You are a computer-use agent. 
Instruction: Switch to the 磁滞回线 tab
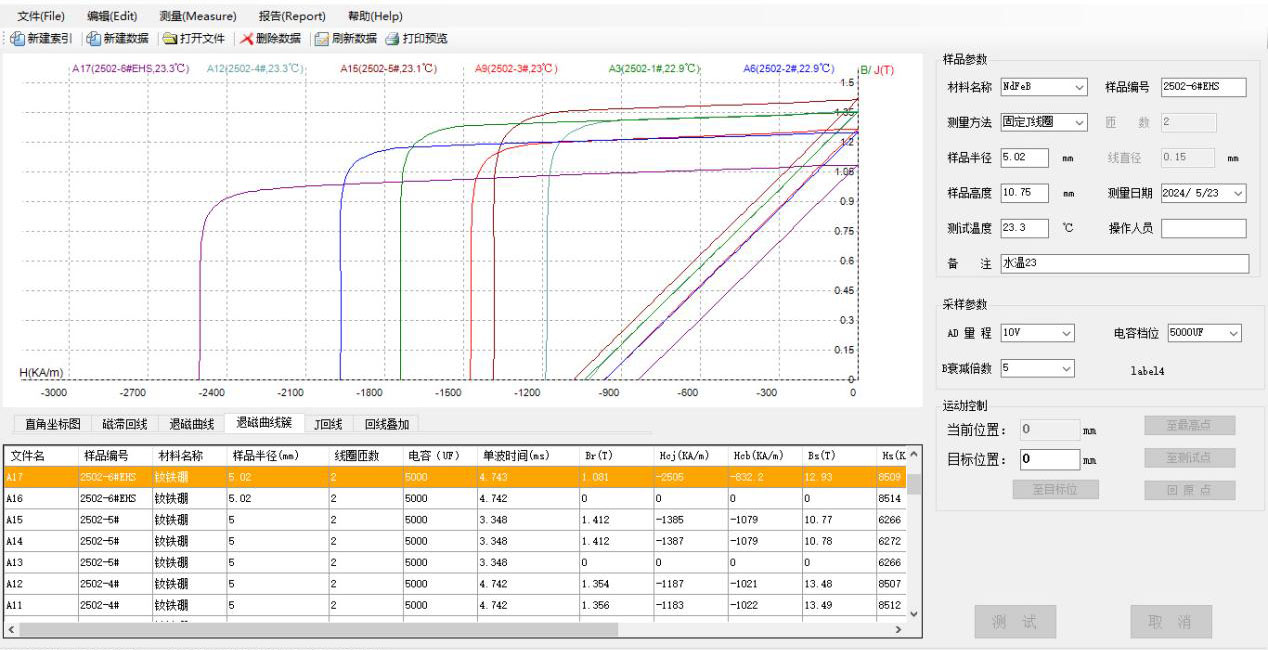pos(123,424)
